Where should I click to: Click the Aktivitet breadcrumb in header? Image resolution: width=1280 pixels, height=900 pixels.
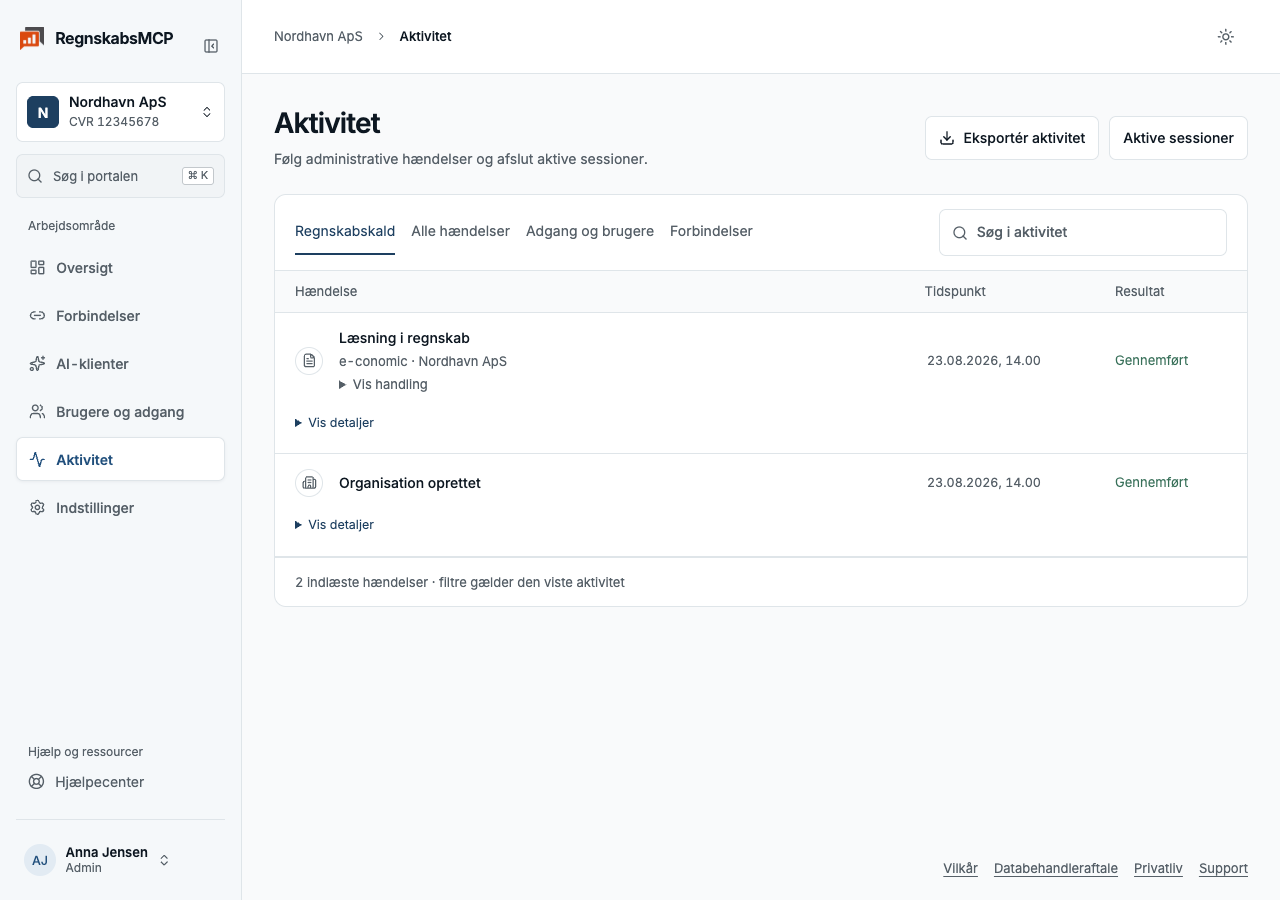425,37
